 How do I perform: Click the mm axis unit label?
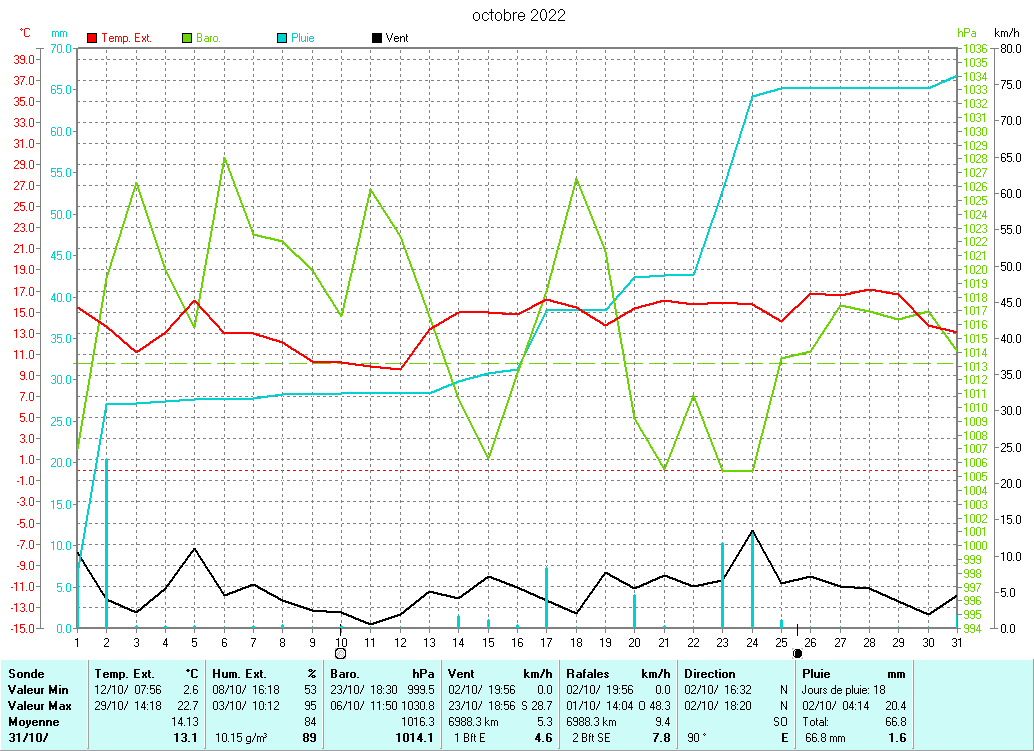[60, 33]
